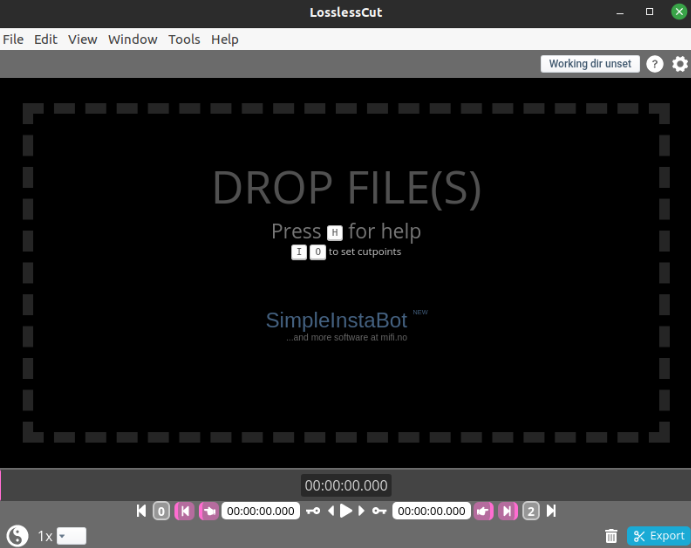Open settings with the gear icon
The image size is (691, 548).
click(680, 64)
